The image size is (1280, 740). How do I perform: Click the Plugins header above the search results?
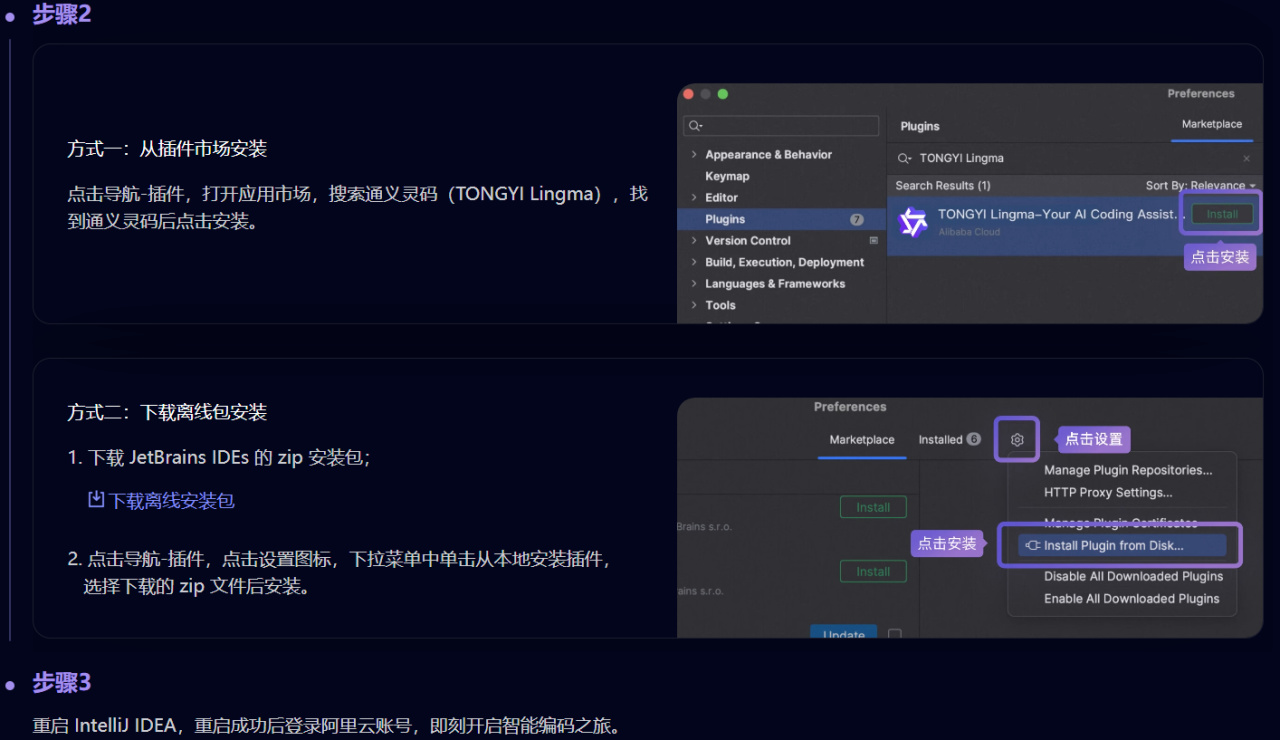(920, 127)
